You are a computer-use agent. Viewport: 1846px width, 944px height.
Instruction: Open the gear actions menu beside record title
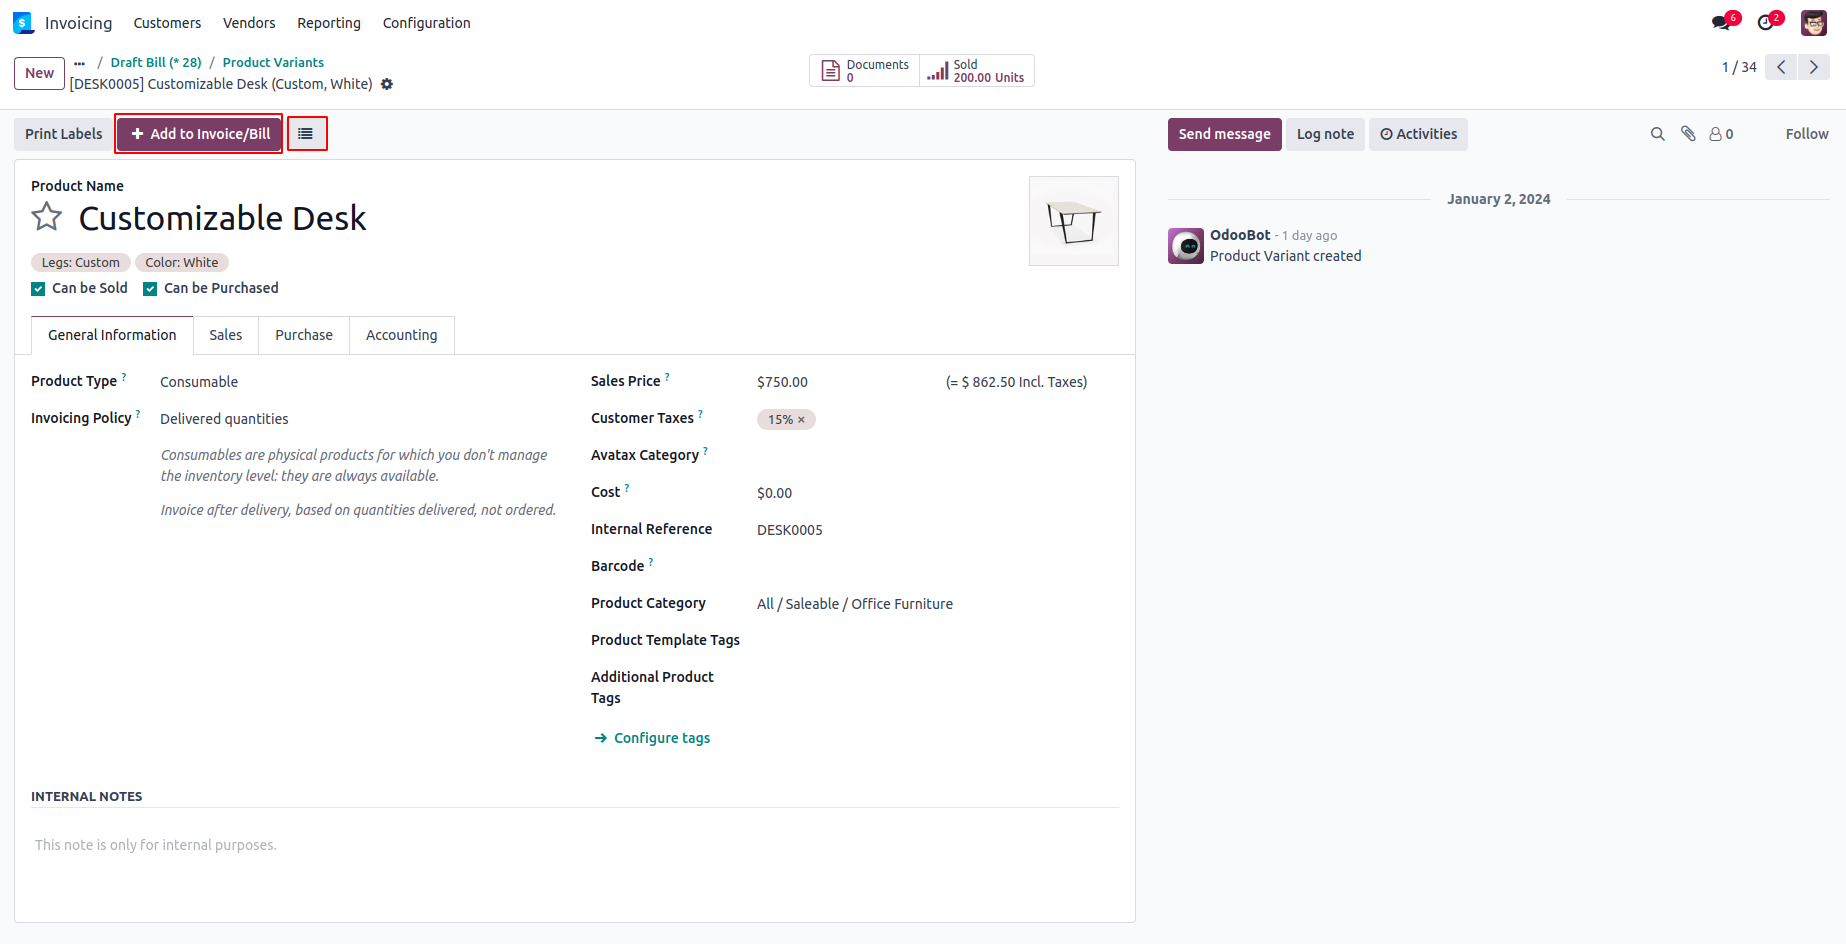(387, 84)
